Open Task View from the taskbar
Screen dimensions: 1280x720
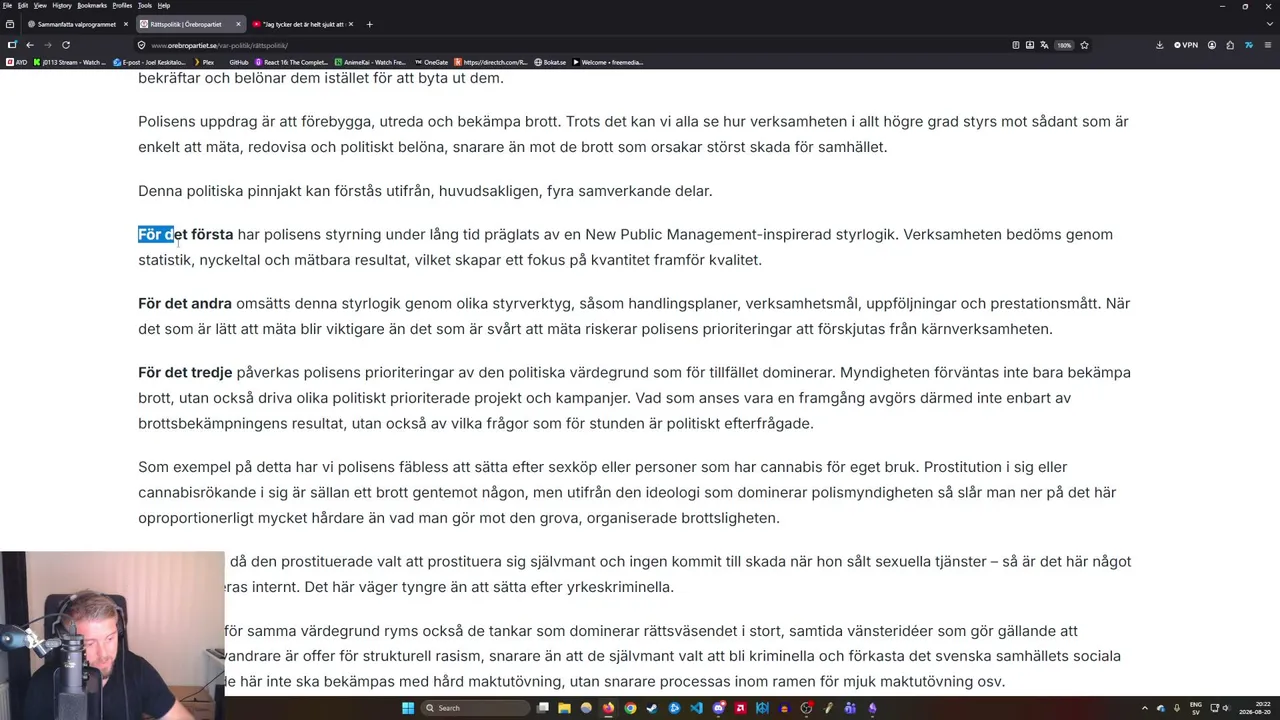[543, 708]
